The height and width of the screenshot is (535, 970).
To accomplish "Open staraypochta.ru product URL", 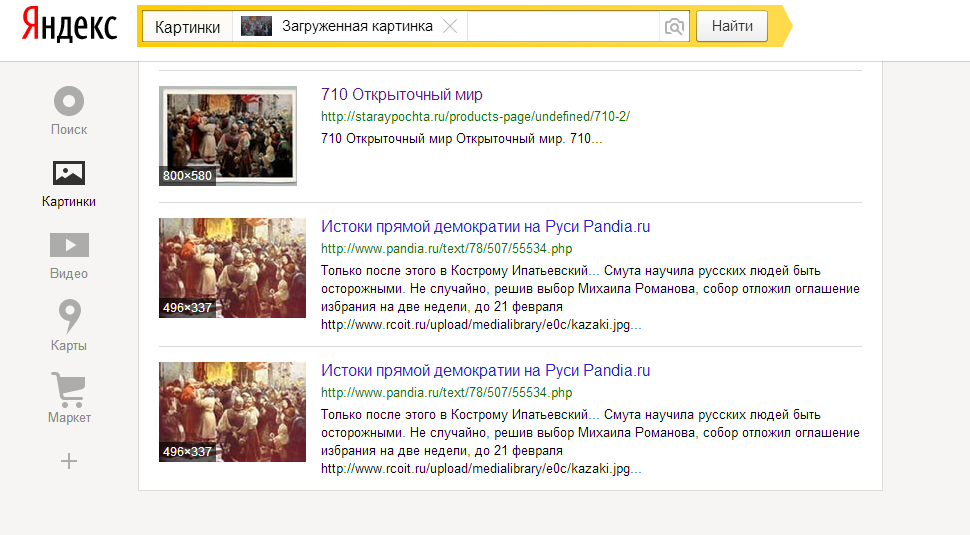I will (475, 116).
